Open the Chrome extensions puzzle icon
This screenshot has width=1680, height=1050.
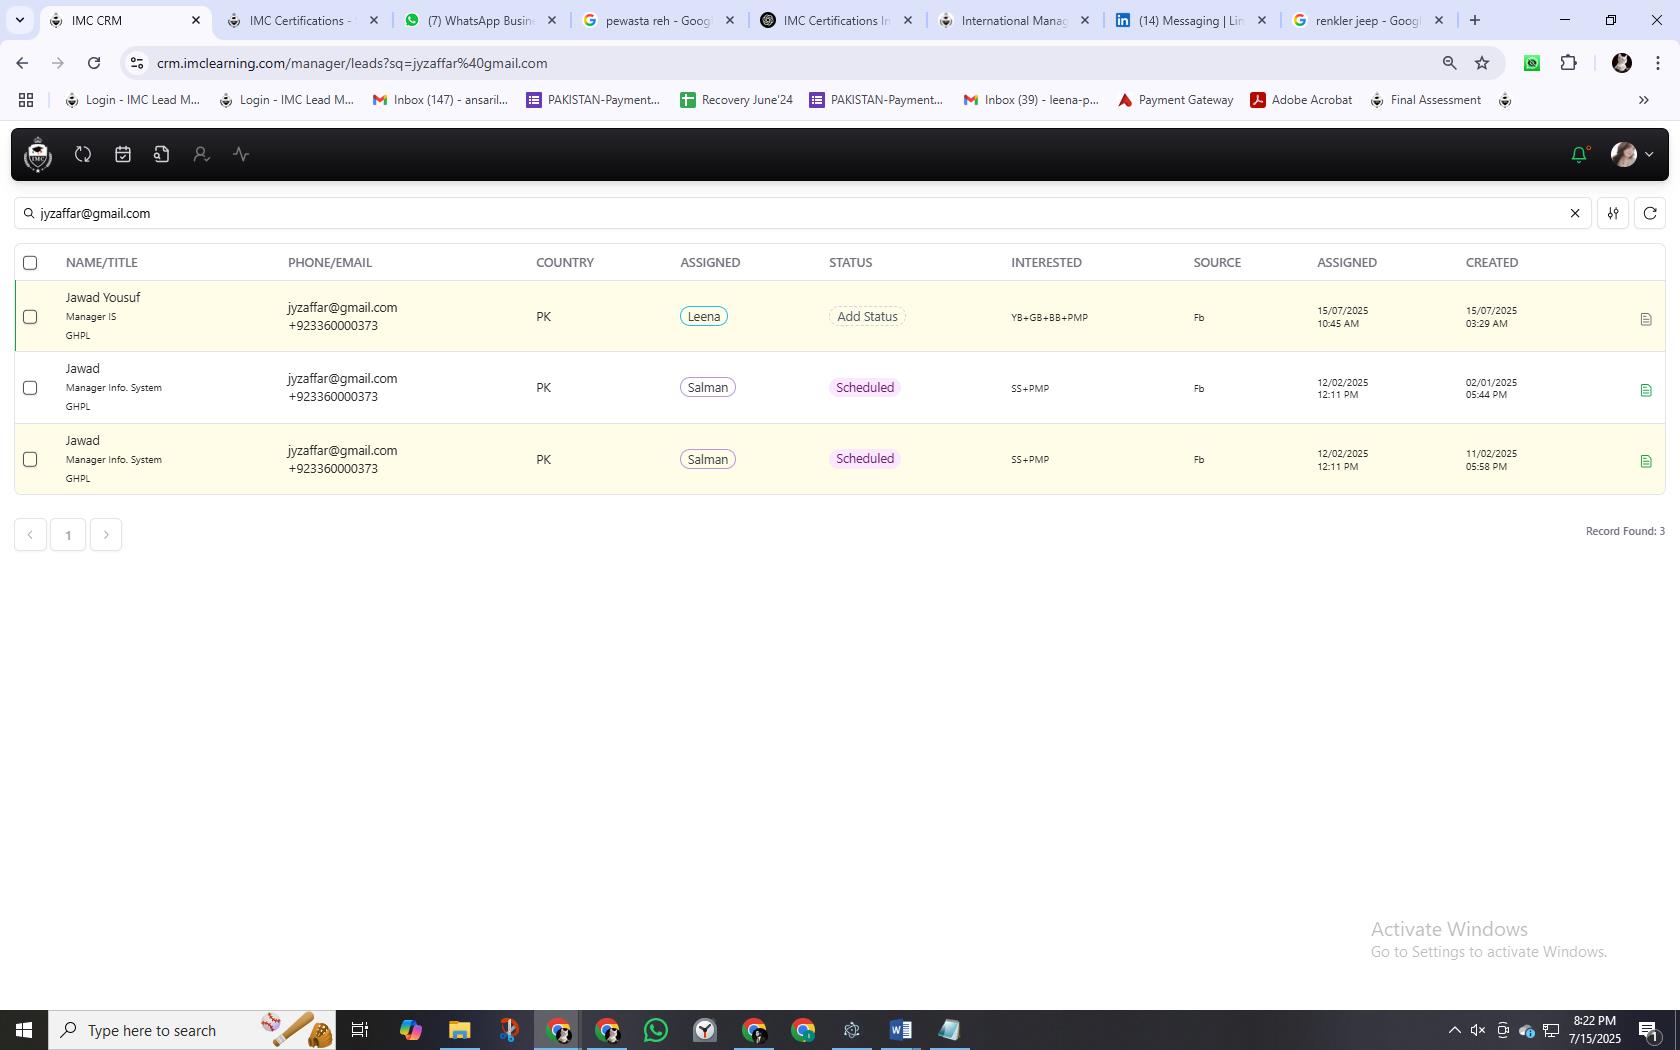pyautogui.click(x=1569, y=63)
